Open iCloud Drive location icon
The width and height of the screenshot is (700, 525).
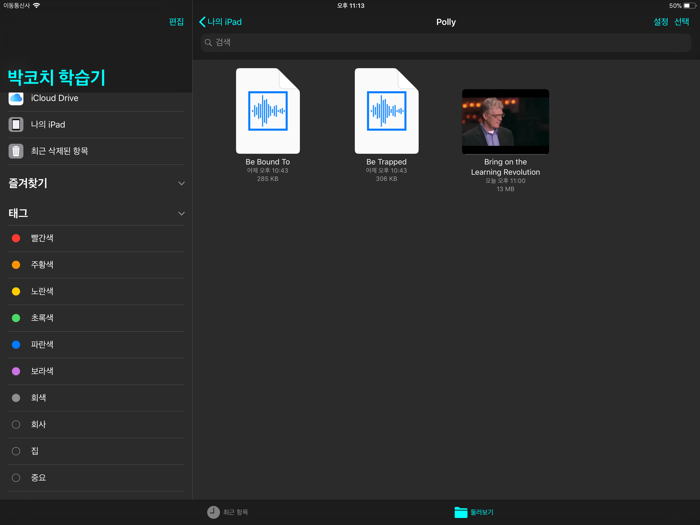click(x=16, y=98)
